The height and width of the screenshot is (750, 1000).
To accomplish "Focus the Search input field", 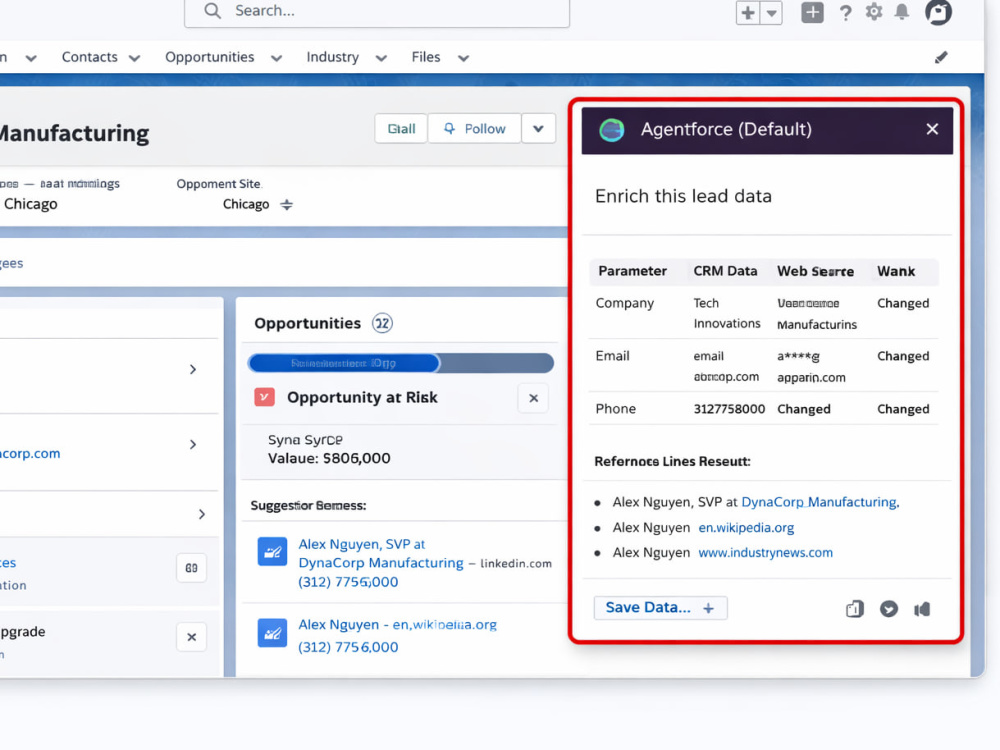I will [377, 11].
